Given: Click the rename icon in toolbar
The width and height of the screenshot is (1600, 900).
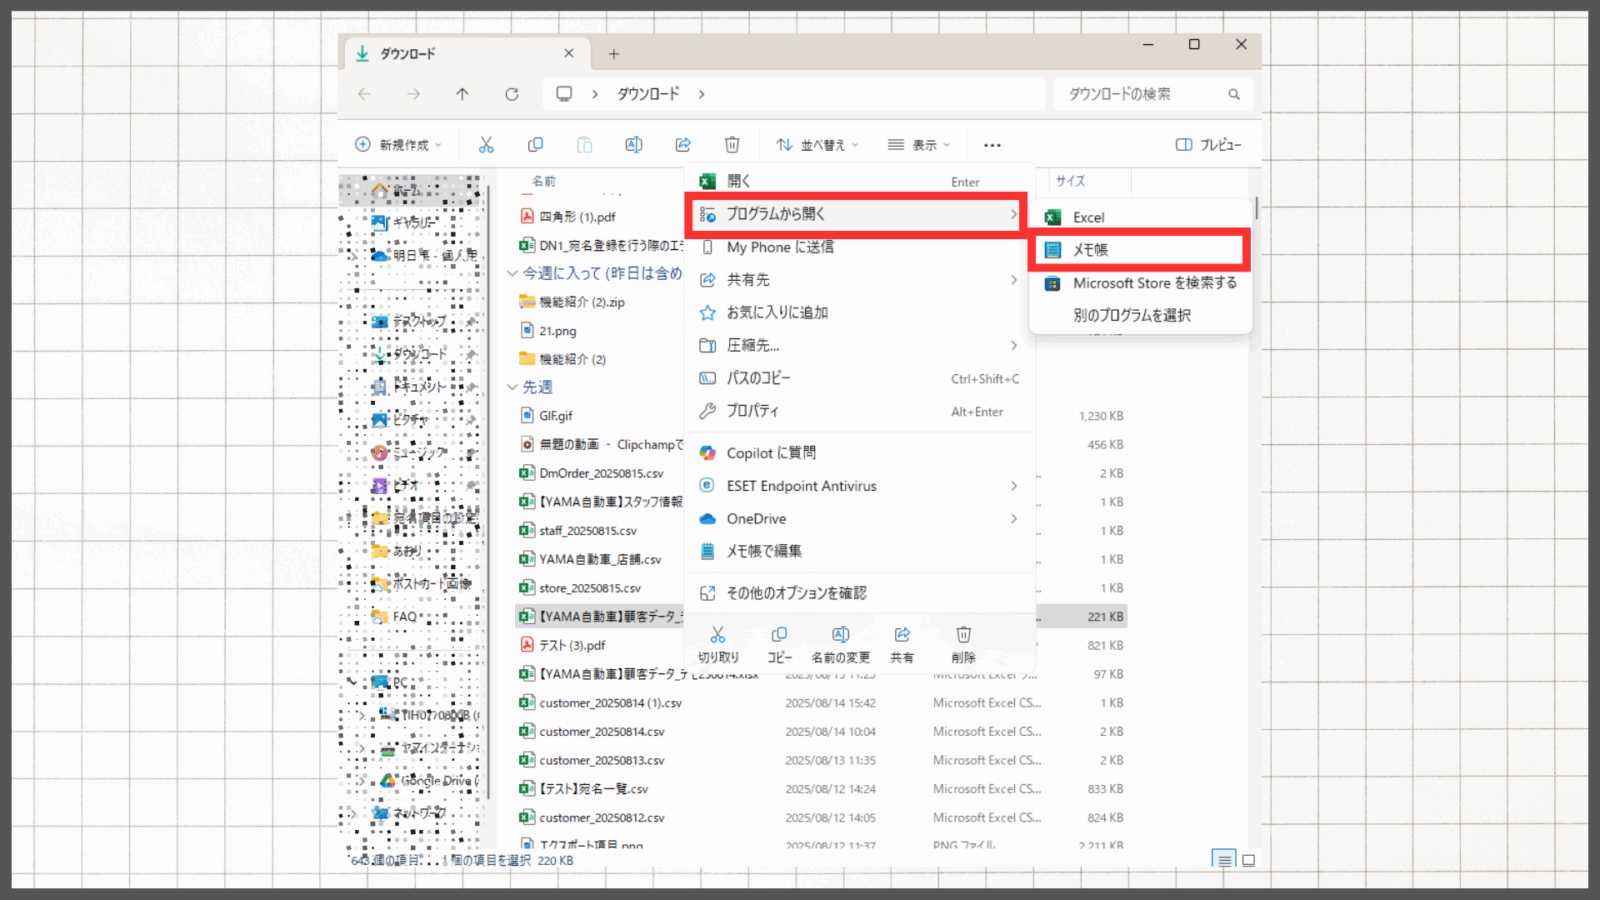Looking at the screenshot, I should pyautogui.click(x=634, y=145).
